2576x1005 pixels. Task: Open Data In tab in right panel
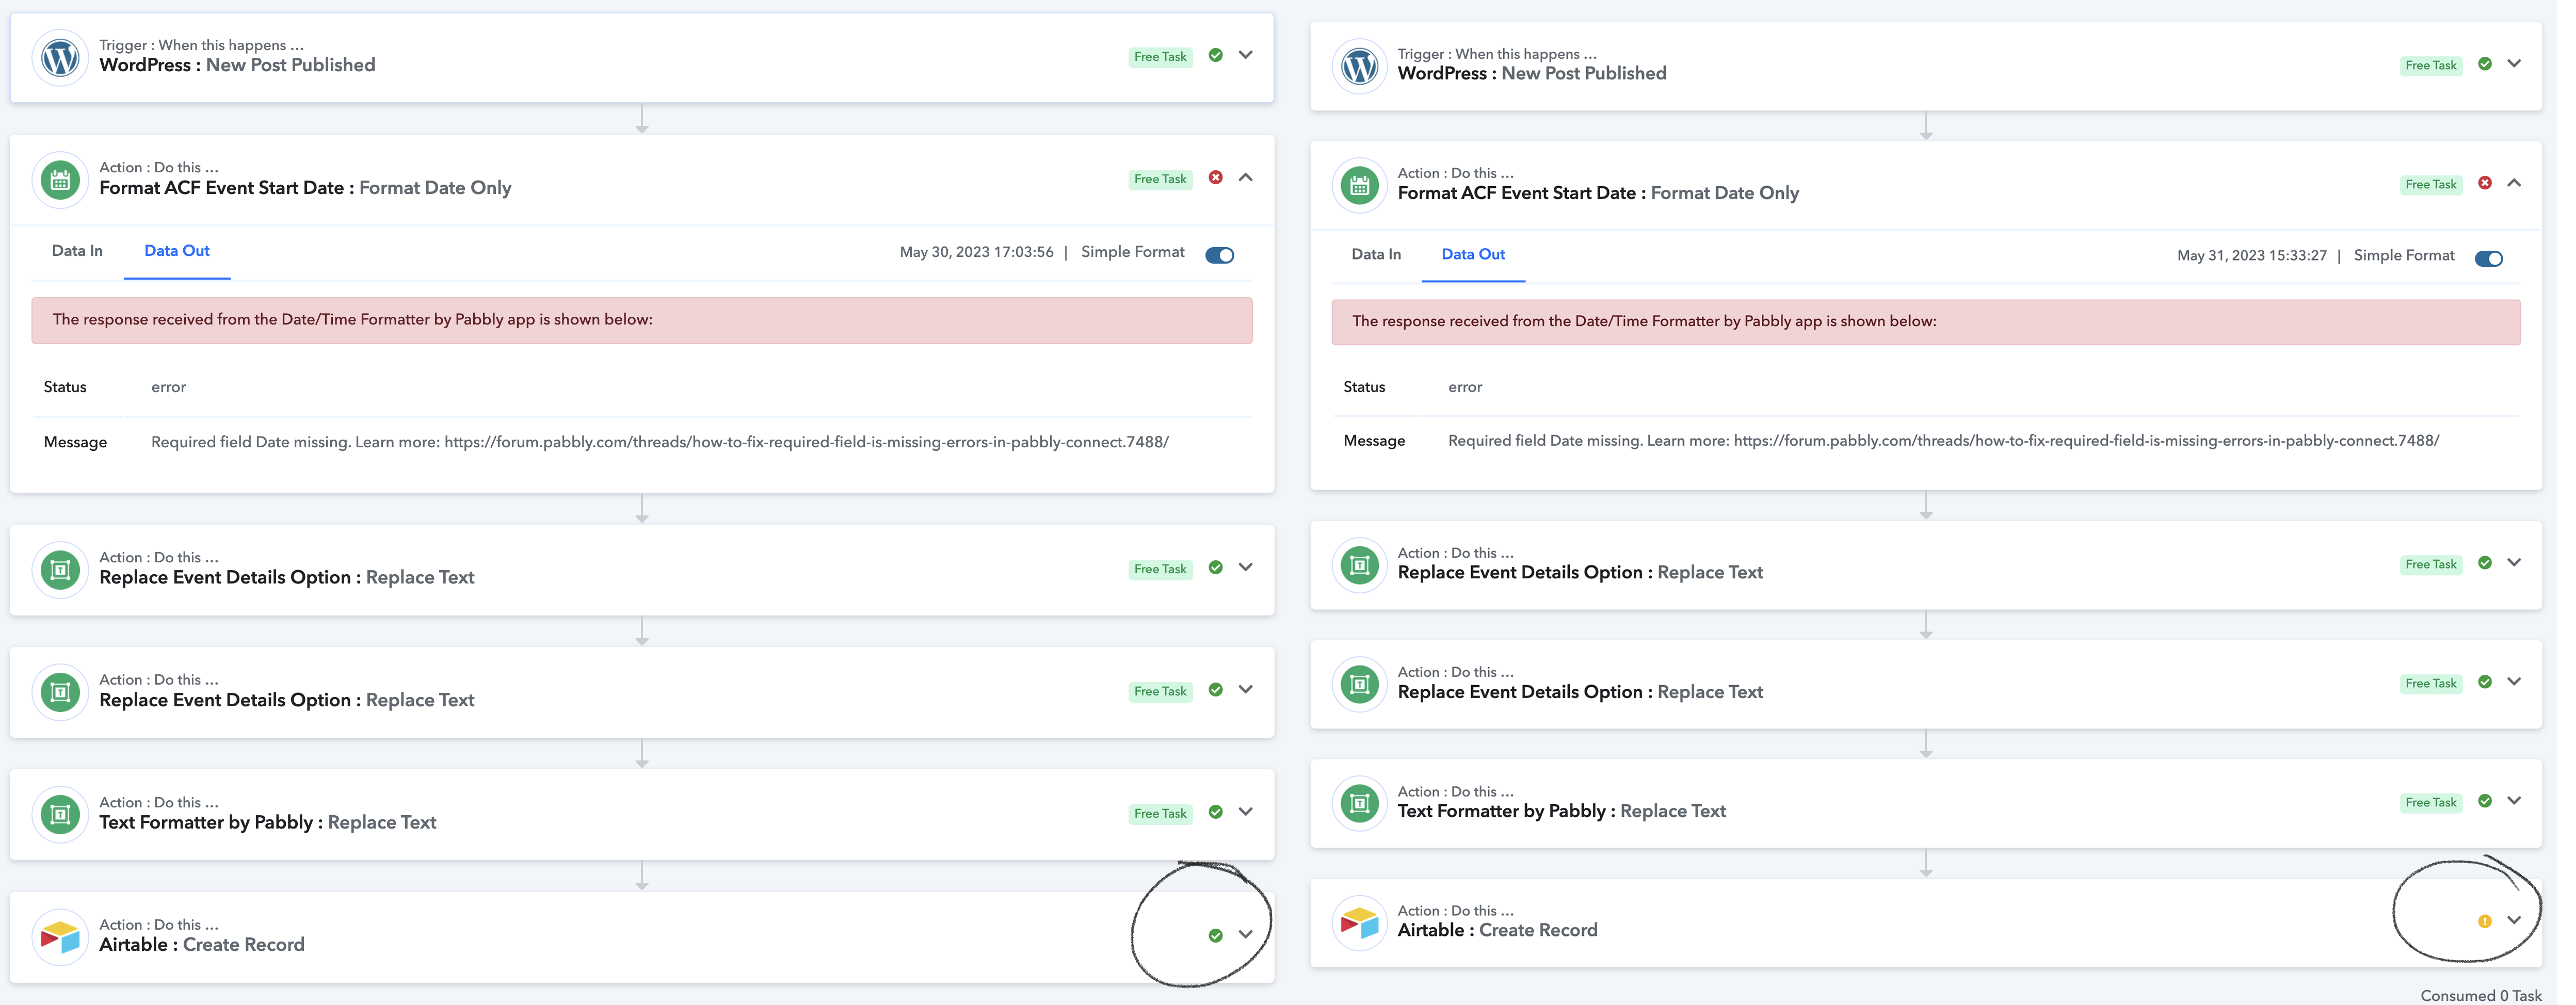click(1376, 255)
